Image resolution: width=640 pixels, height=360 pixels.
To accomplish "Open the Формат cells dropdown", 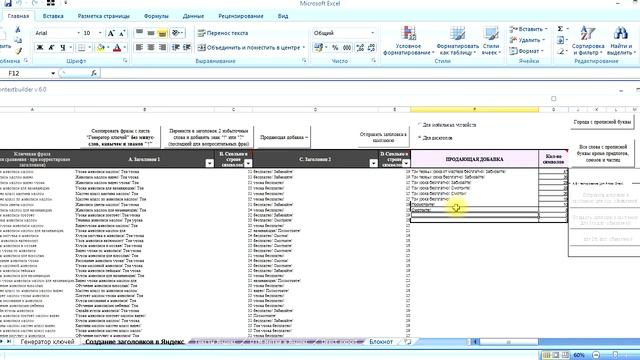I will pyautogui.click(x=527, y=51).
